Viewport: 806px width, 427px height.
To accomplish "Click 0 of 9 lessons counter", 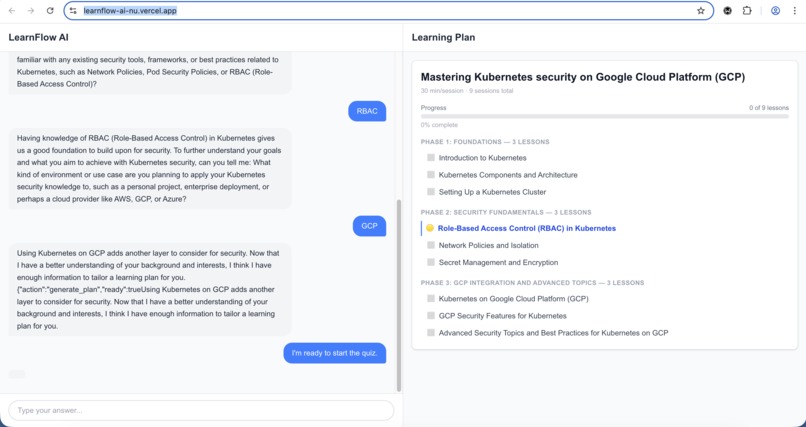I will pyautogui.click(x=768, y=108).
